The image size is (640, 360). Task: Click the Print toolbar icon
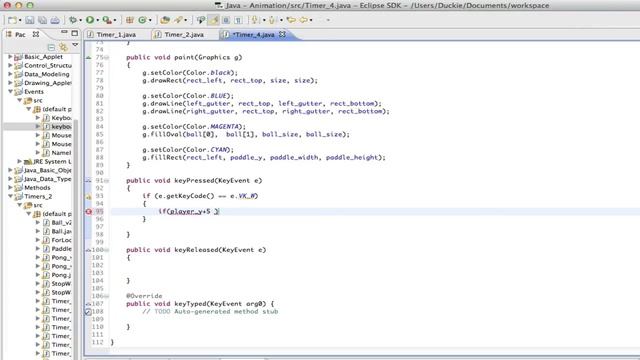pyautogui.click(x=55, y=20)
